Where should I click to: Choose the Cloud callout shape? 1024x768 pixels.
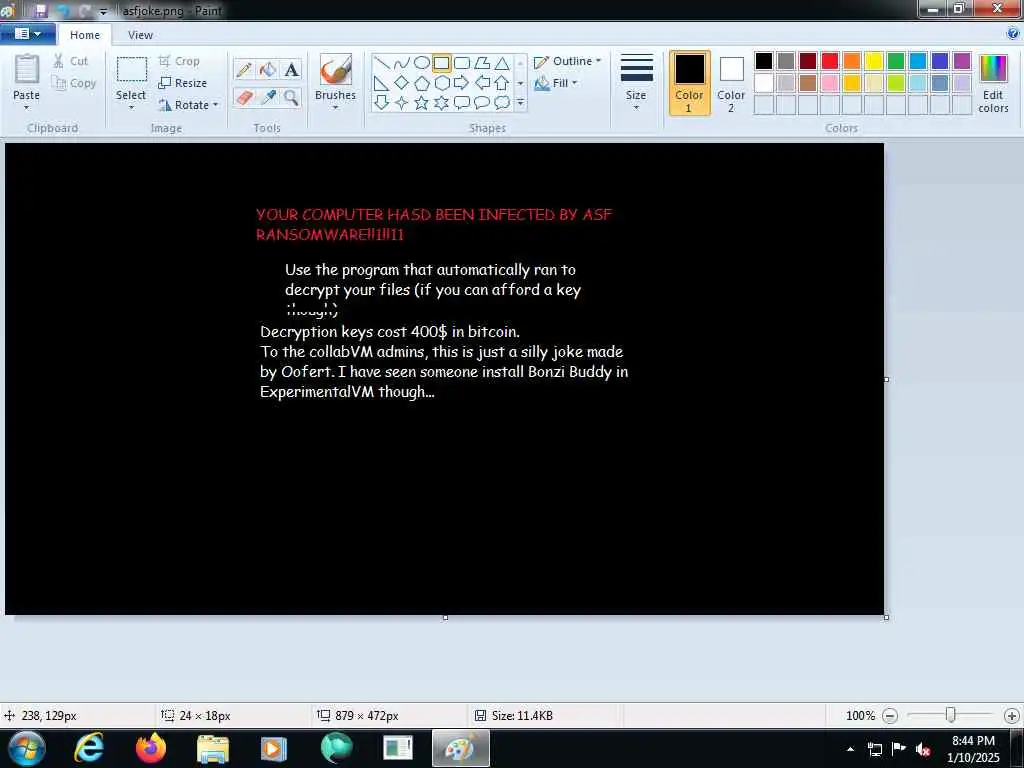502,103
